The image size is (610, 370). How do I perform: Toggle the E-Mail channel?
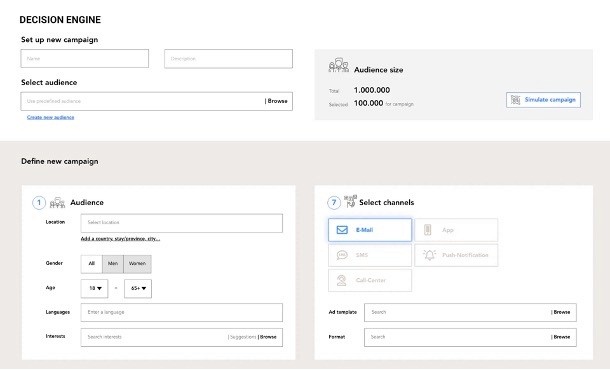click(370, 230)
